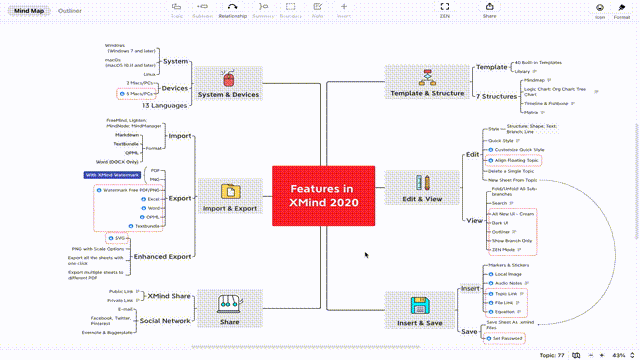Select the New Sheet From Topic item
This screenshot has height=360, width=640.
point(513,180)
